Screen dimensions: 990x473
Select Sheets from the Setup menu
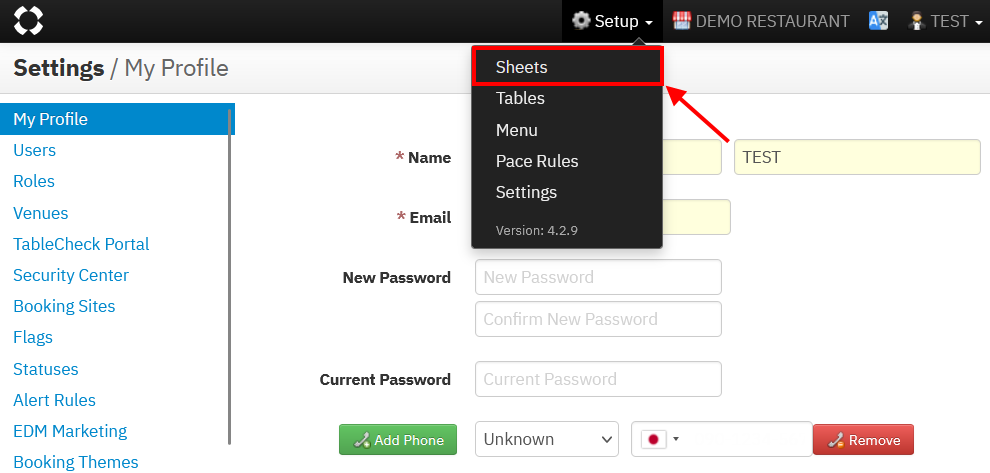[522, 67]
